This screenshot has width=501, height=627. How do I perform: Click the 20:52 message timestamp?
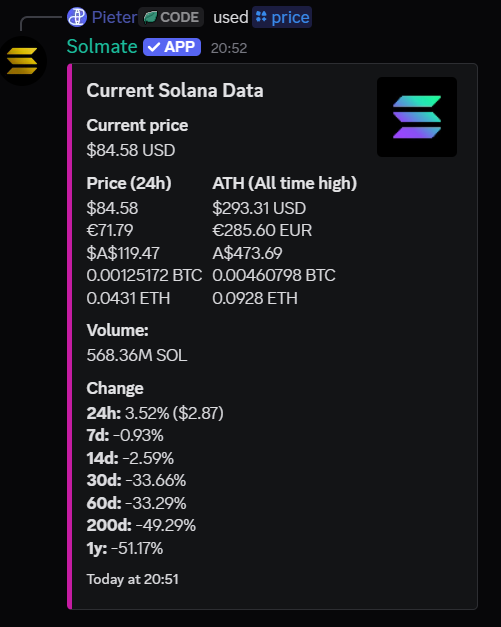tap(229, 48)
